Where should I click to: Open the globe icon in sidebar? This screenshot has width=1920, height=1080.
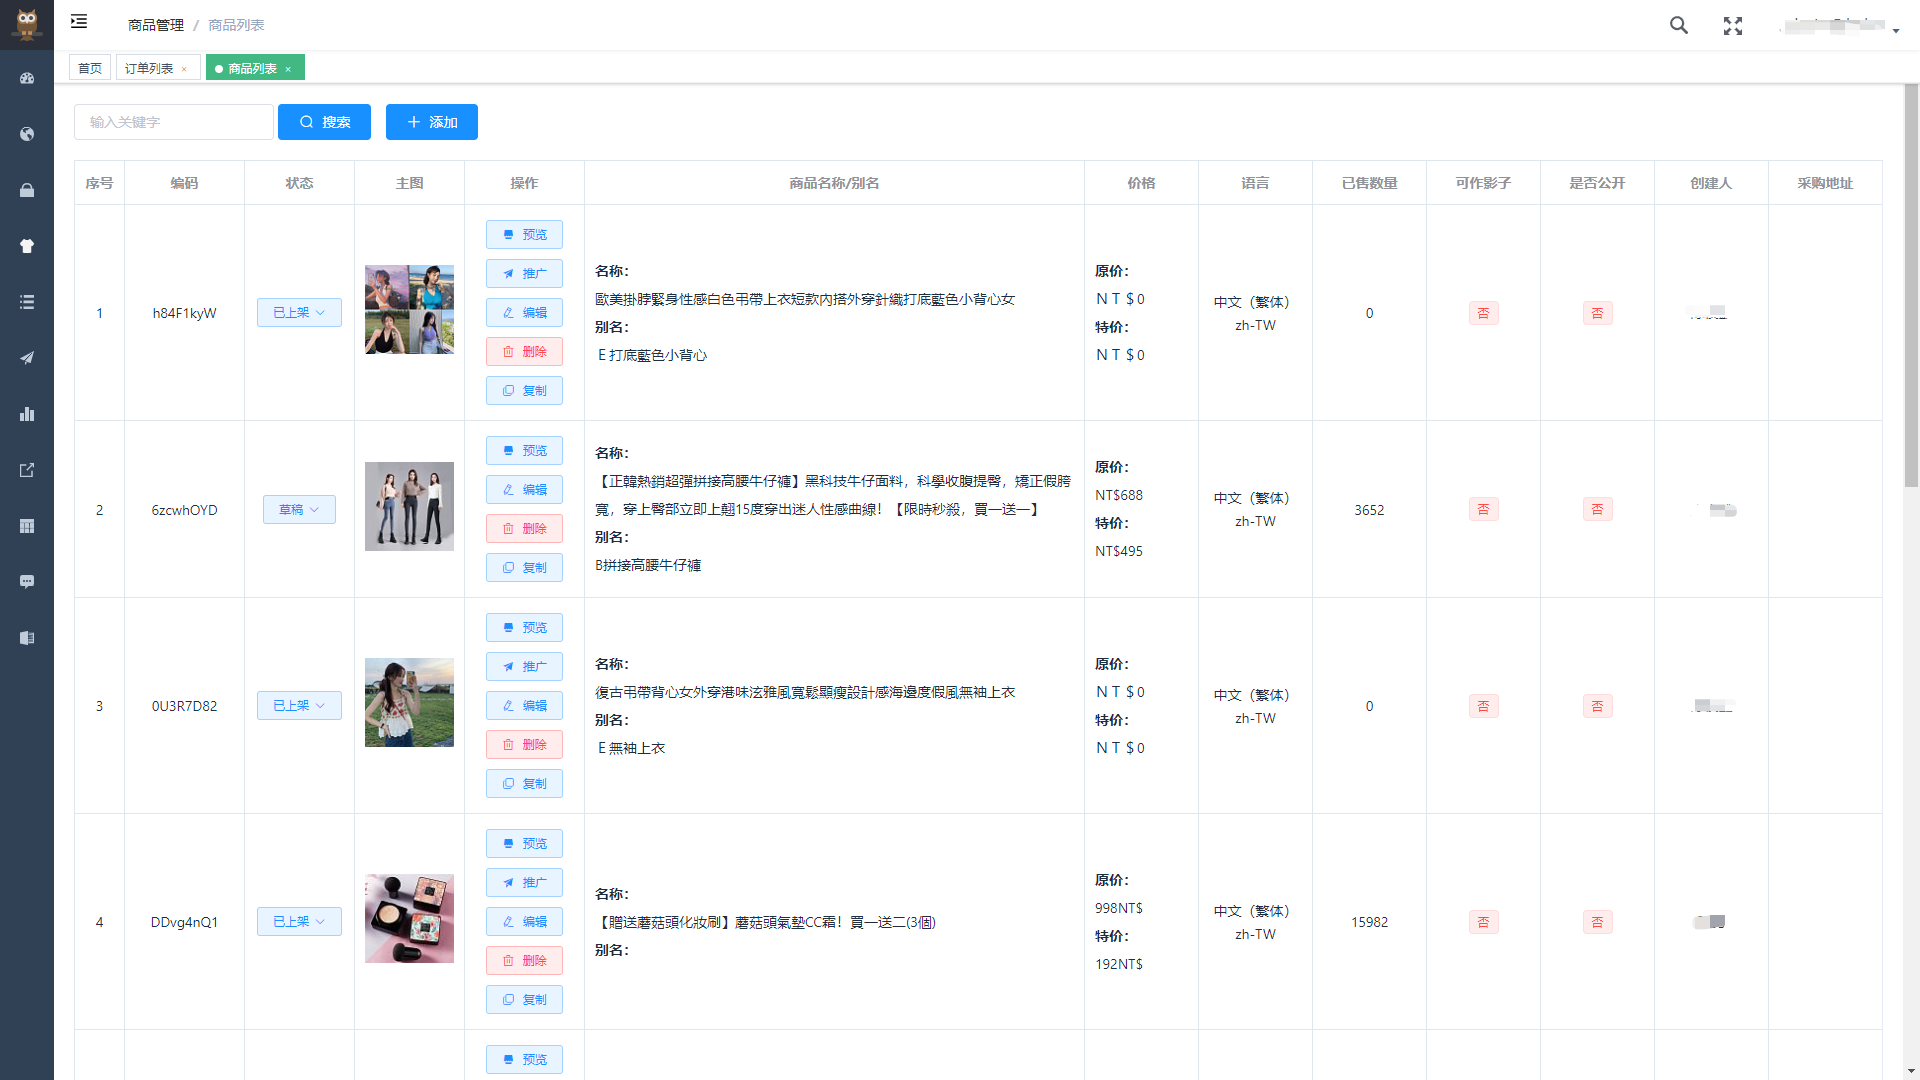click(x=27, y=134)
